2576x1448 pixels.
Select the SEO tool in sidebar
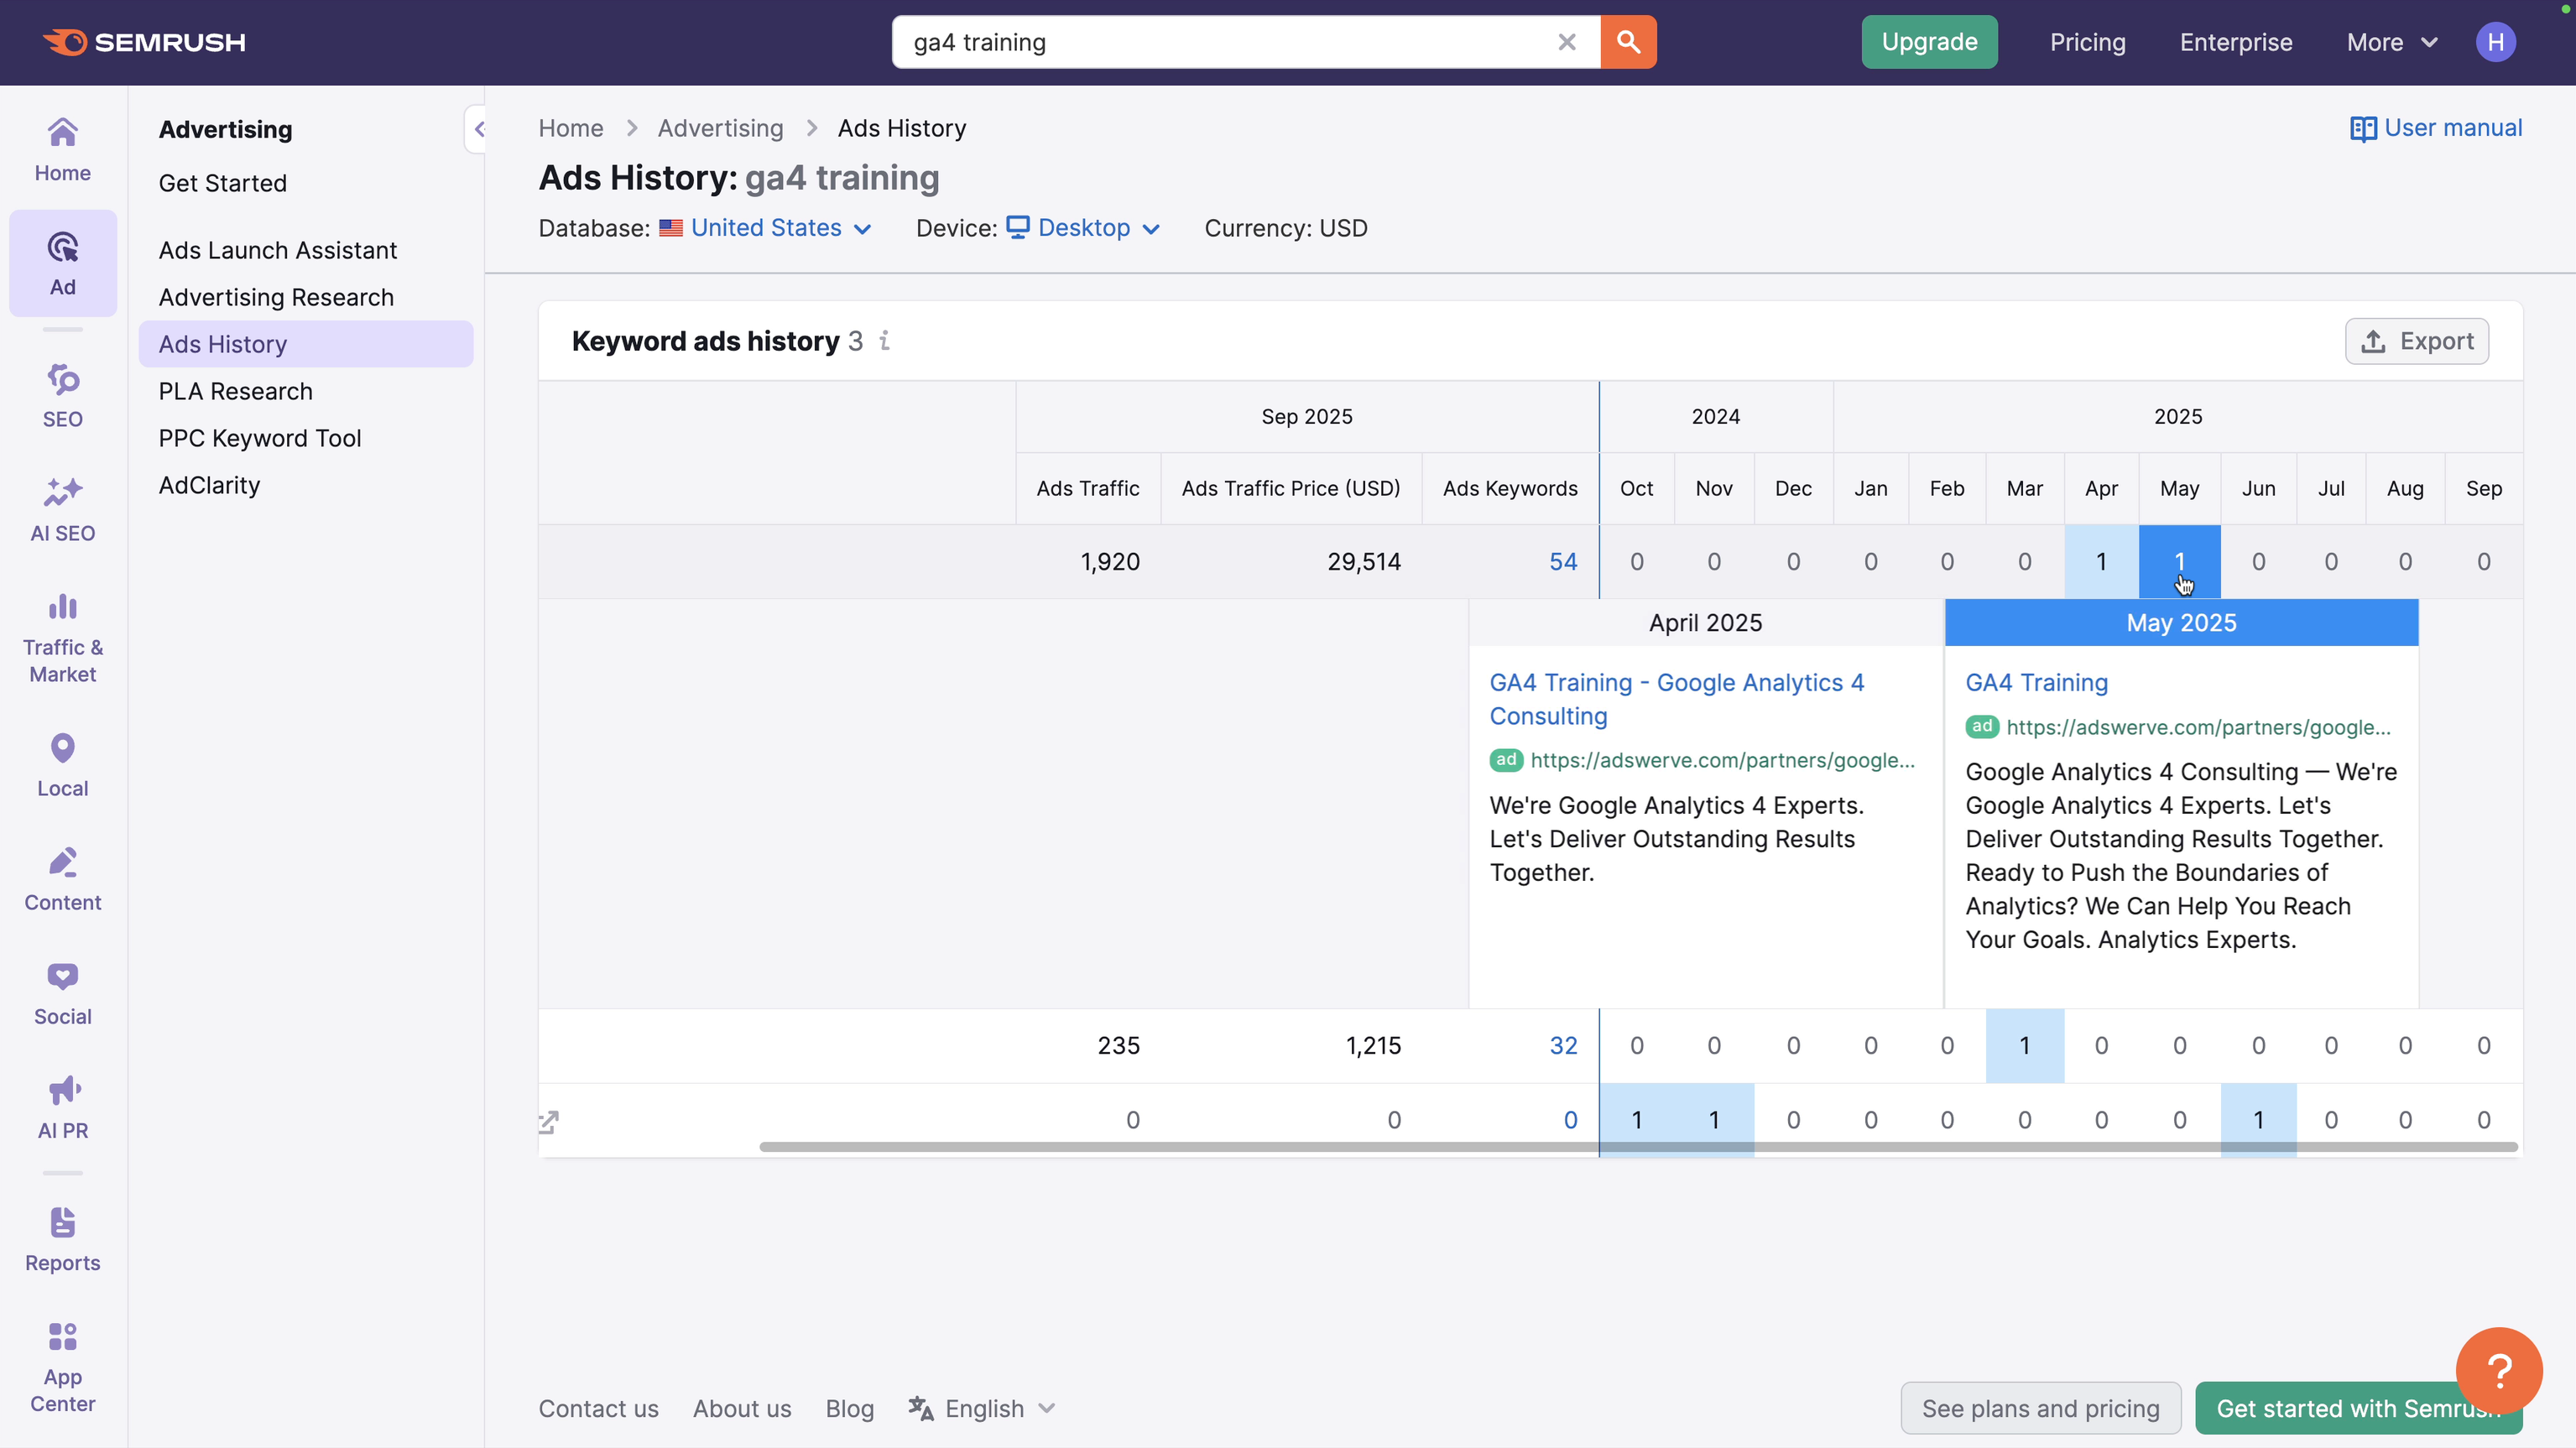tap(62, 395)
